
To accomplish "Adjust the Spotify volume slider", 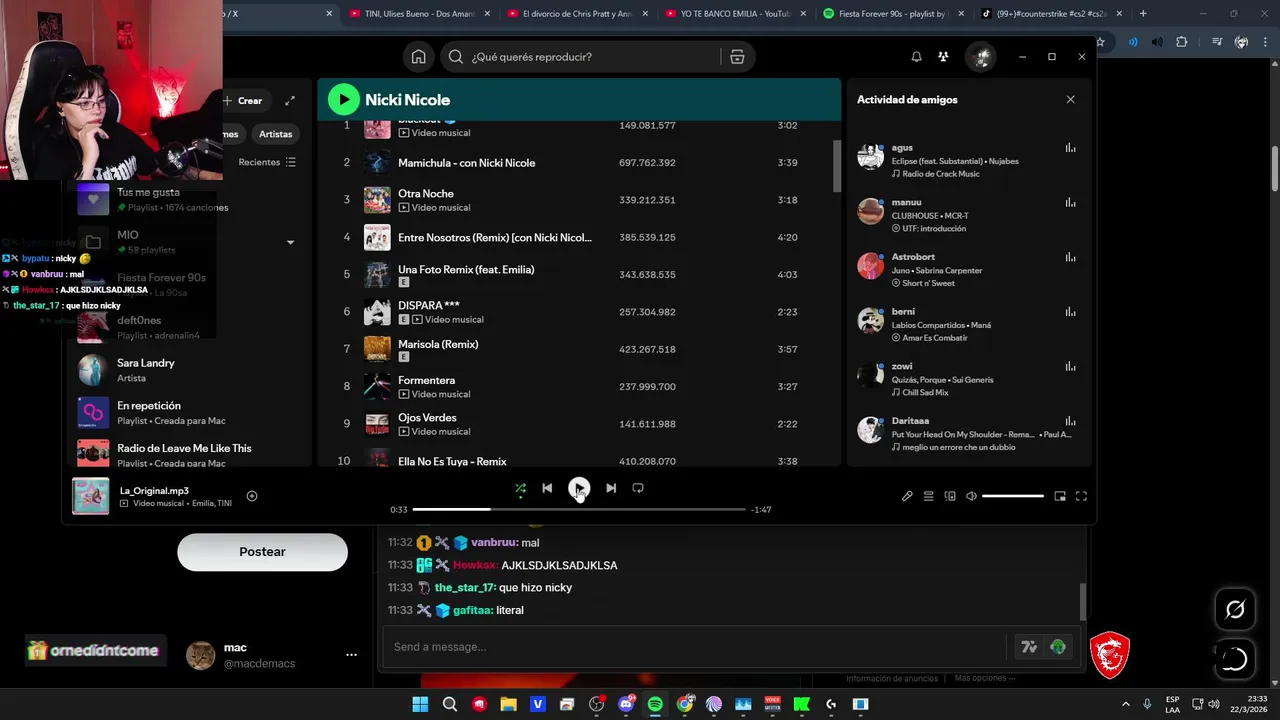I will click(x=1012, y=496).
